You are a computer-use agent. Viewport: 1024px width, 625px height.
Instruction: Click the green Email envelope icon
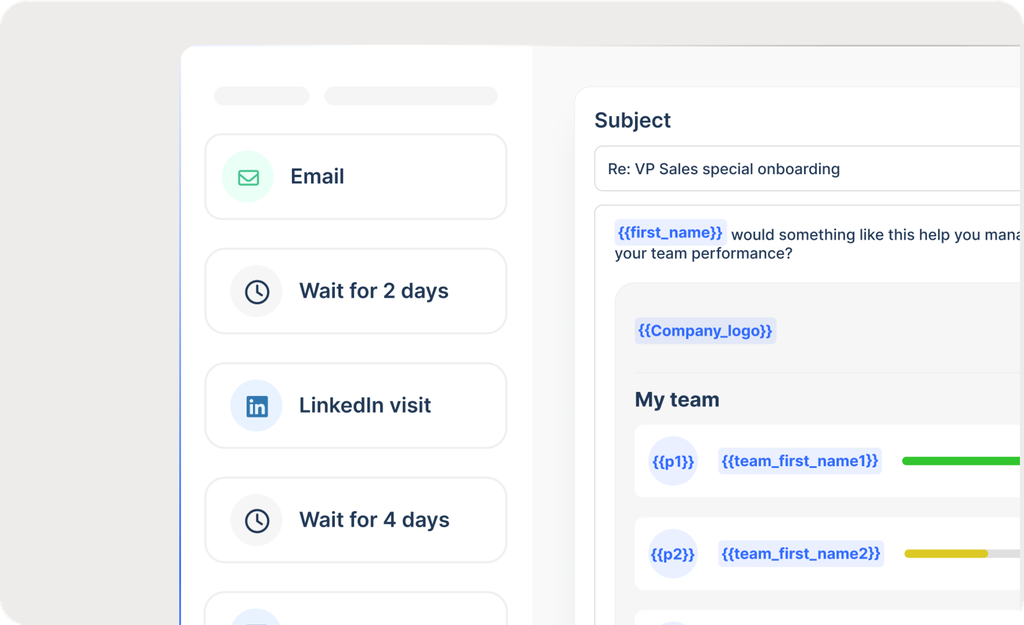pos(248,177)
